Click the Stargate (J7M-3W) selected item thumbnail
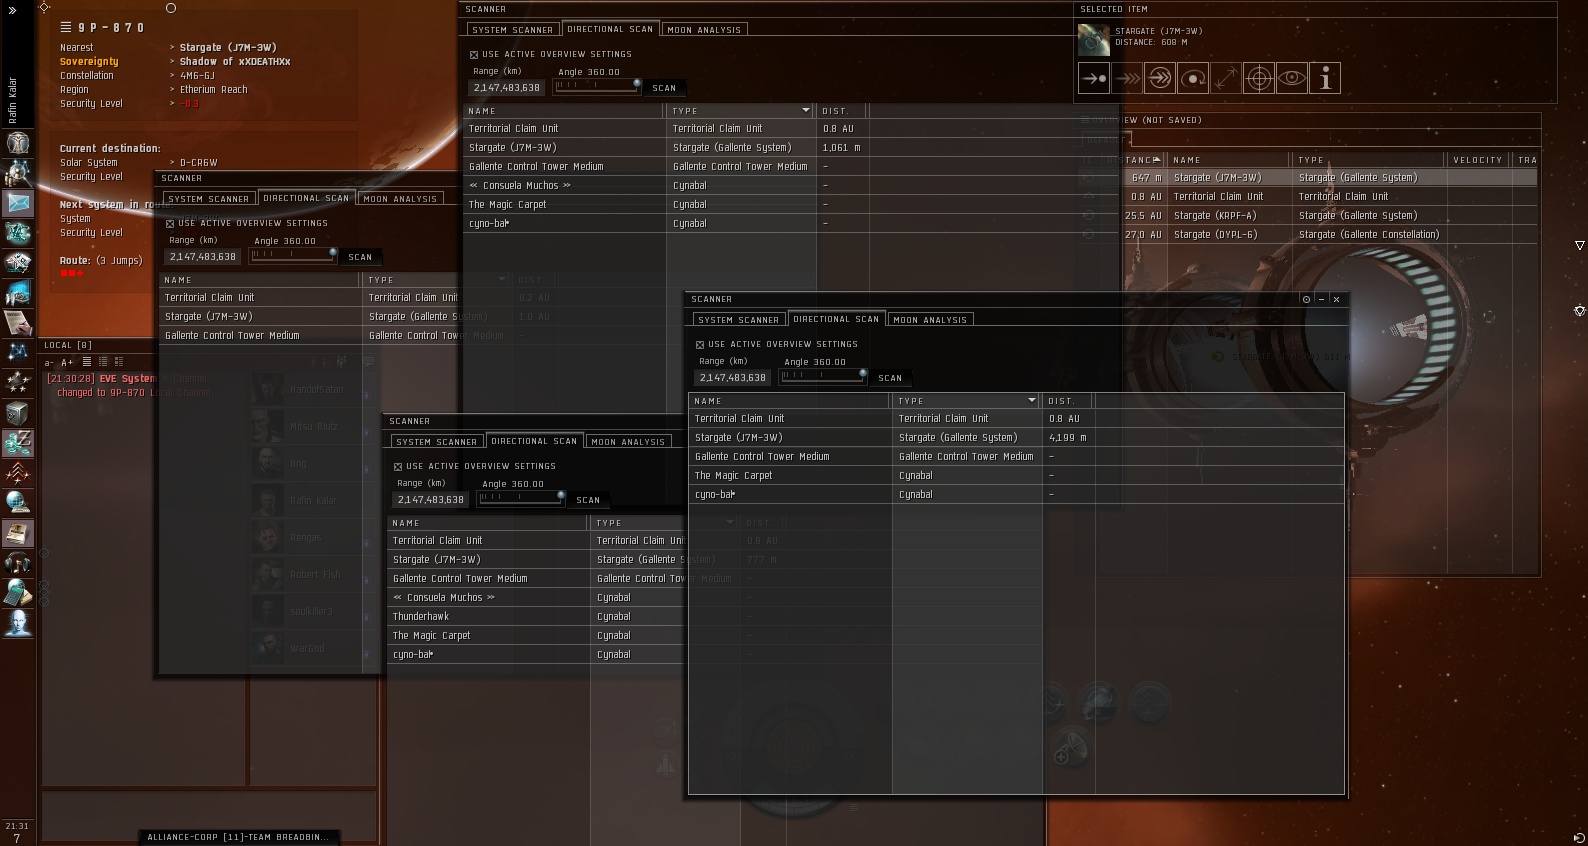Screen dimensions: 1588x846 1094,40
